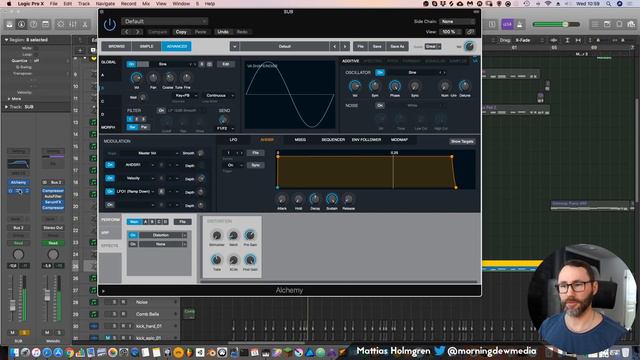This screenshot has height=360, width=640.
Task: Toggle source On button
Action: click(x=131, y=64)
